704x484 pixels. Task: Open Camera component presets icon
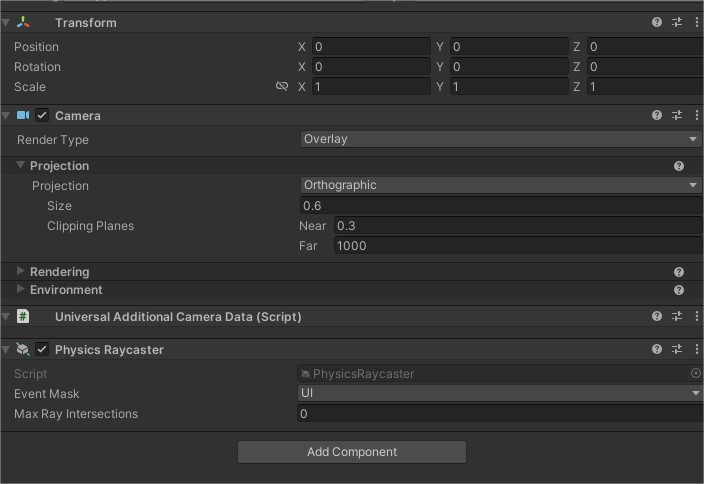click(677, 115)
